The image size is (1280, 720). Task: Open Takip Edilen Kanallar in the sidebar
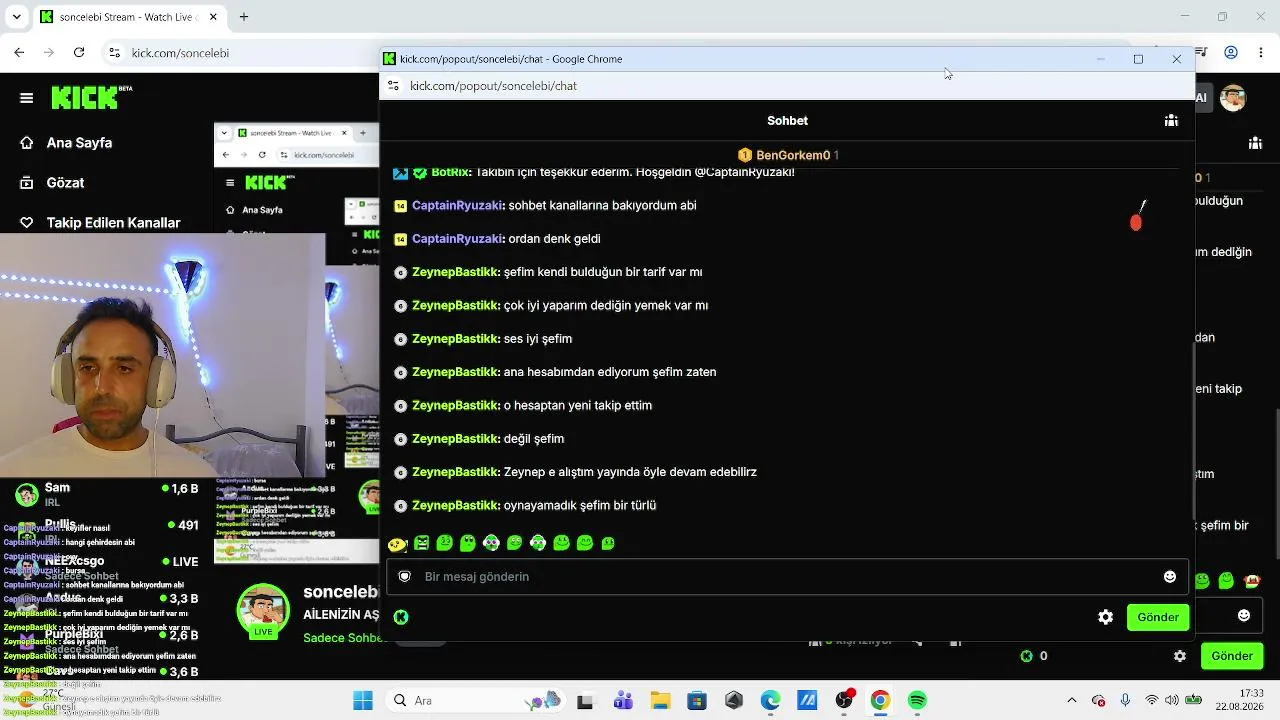click(x=100, y=223)
